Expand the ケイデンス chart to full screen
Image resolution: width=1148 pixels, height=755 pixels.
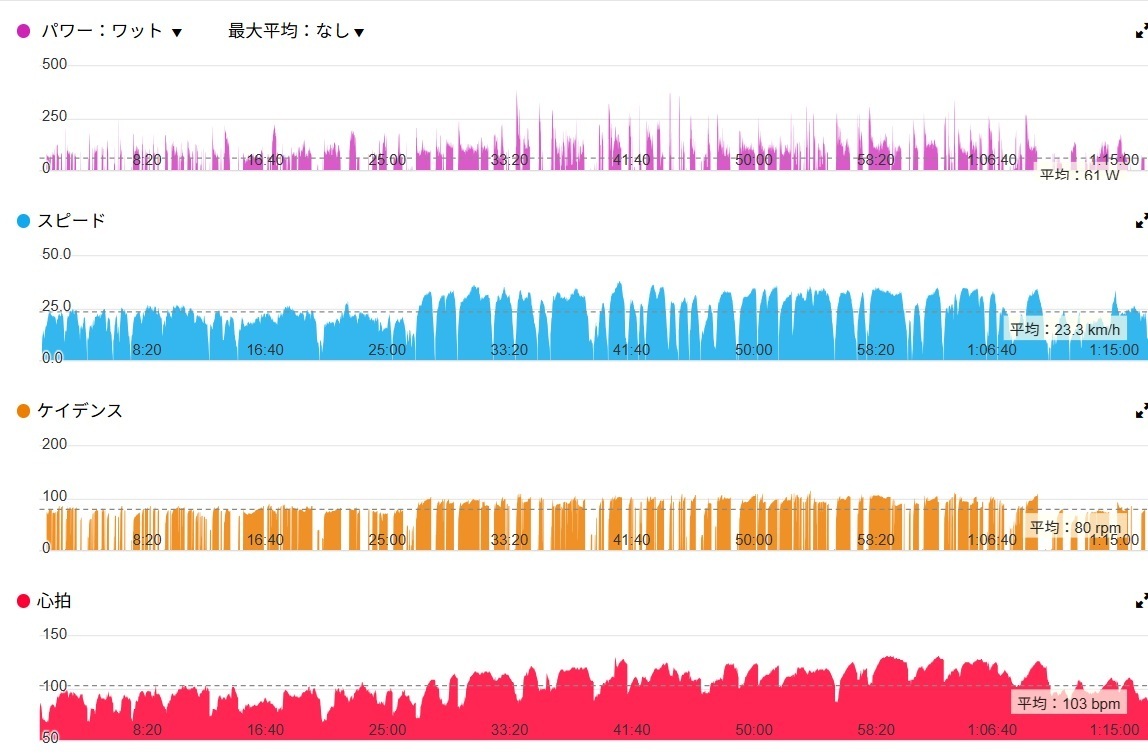coord(1141,411)
